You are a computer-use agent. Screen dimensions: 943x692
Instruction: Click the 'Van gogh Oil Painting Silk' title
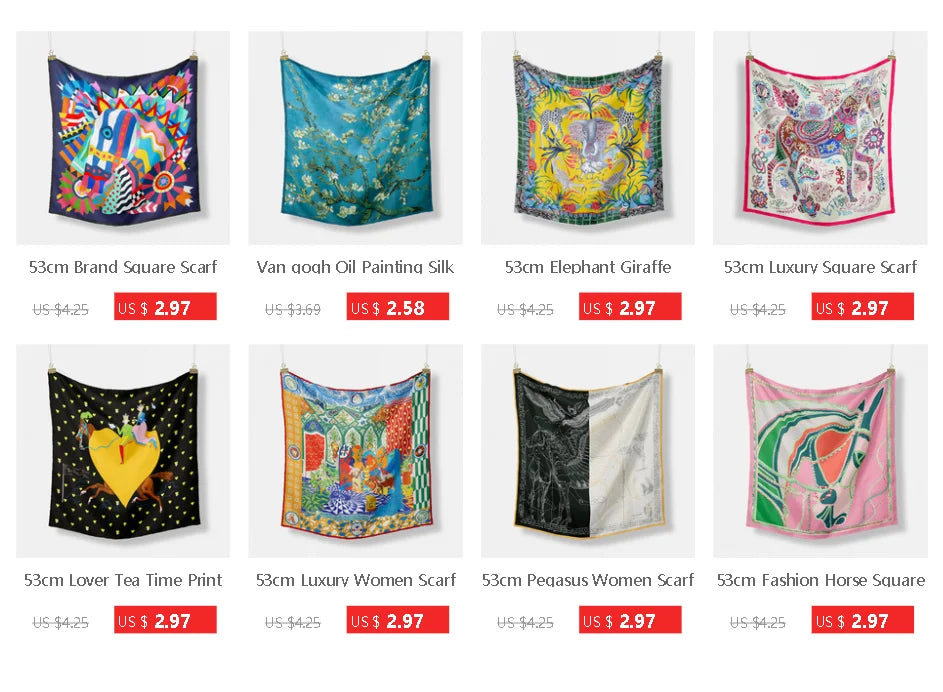(x=355, y=267)
